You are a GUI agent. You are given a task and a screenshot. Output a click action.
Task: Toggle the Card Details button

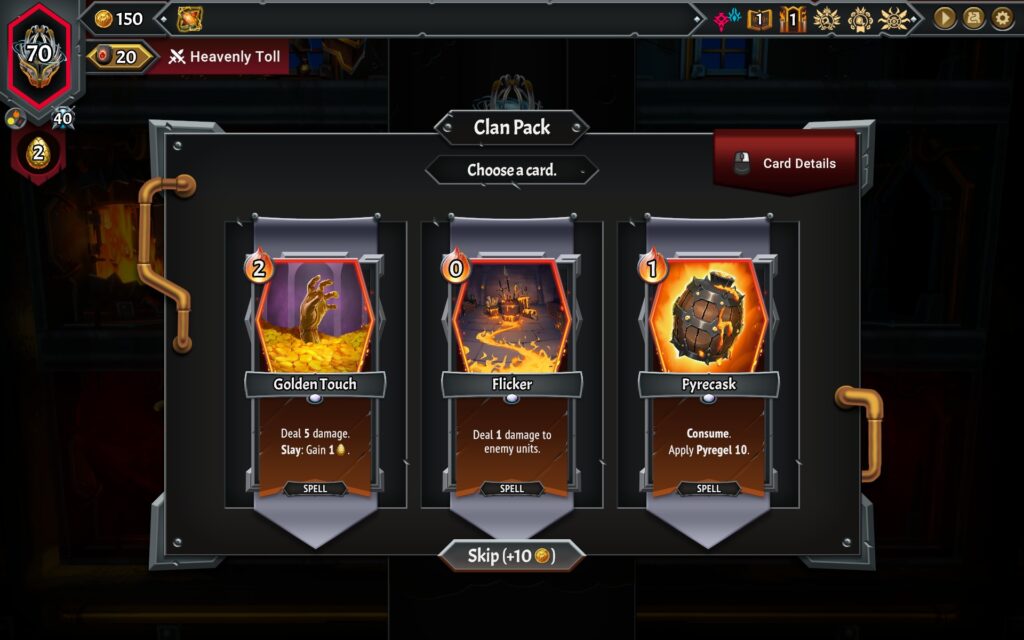point(785,163)
